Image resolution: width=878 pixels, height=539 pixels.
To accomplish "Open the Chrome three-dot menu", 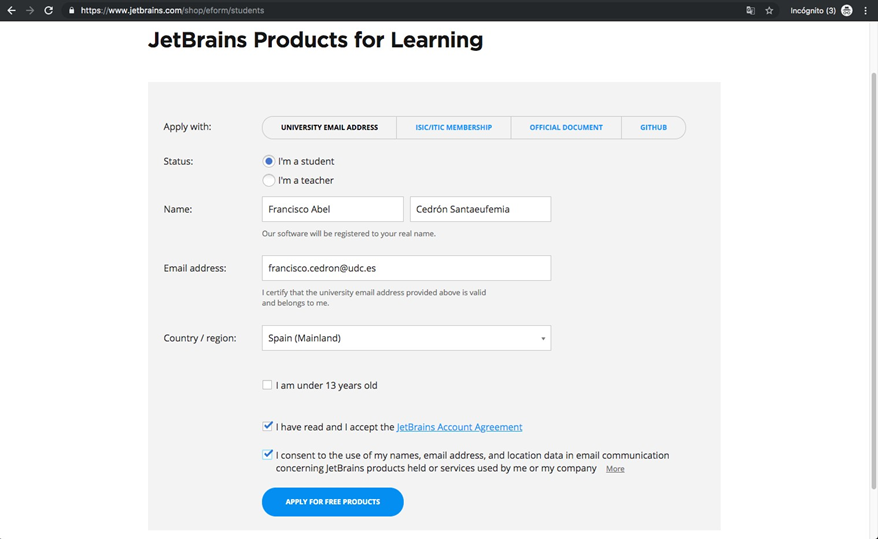I will 866,10.
